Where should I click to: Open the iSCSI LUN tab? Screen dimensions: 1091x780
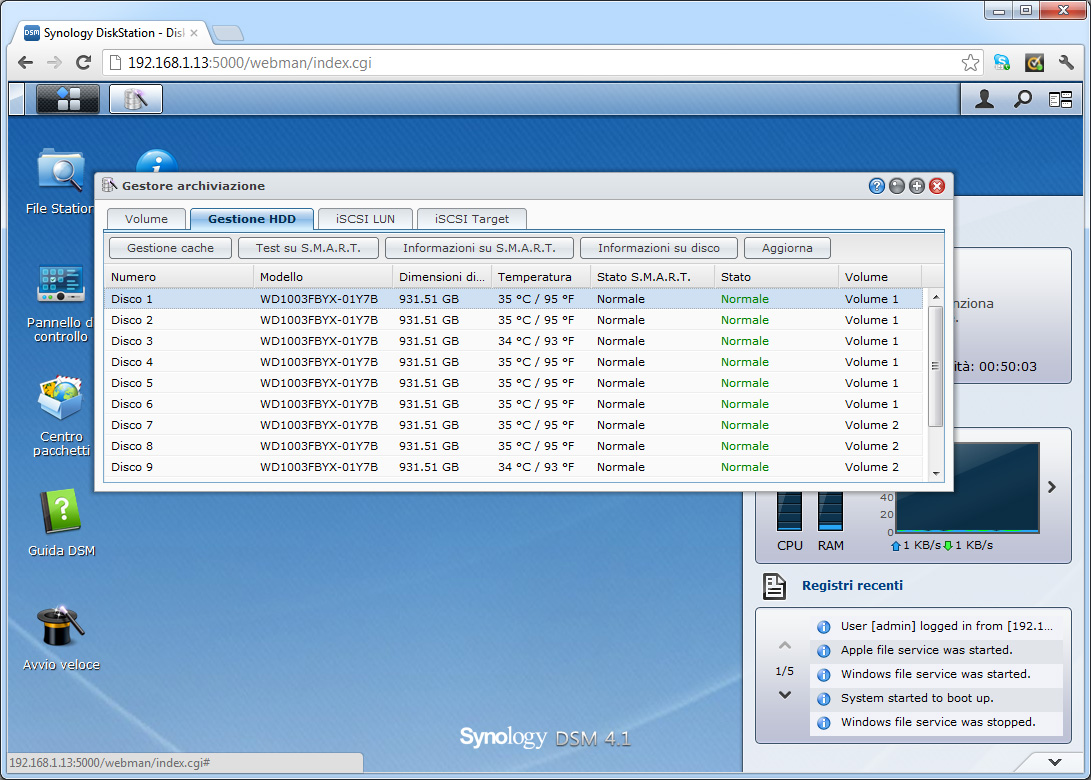[365, 218]
